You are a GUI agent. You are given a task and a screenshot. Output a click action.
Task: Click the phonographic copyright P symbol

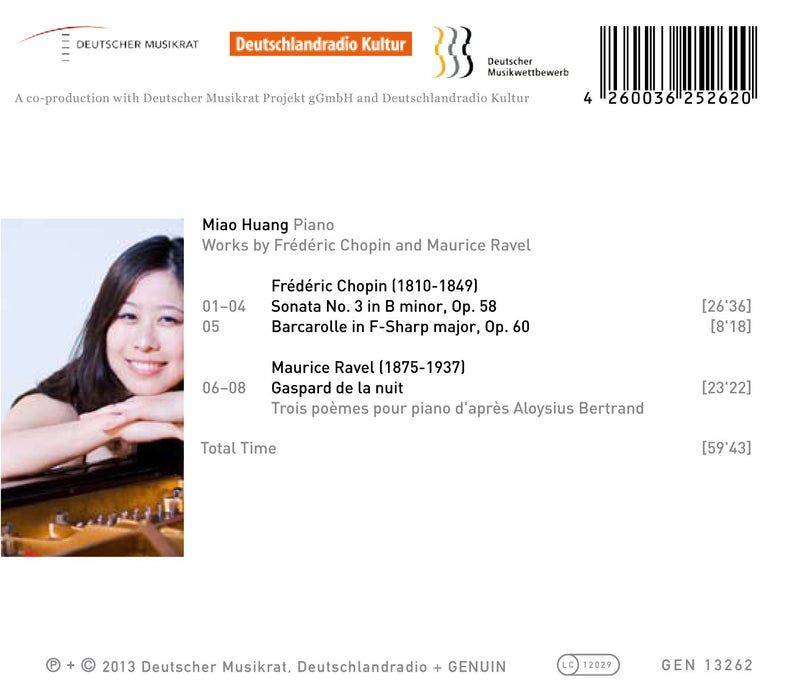[x=53, y=665]
